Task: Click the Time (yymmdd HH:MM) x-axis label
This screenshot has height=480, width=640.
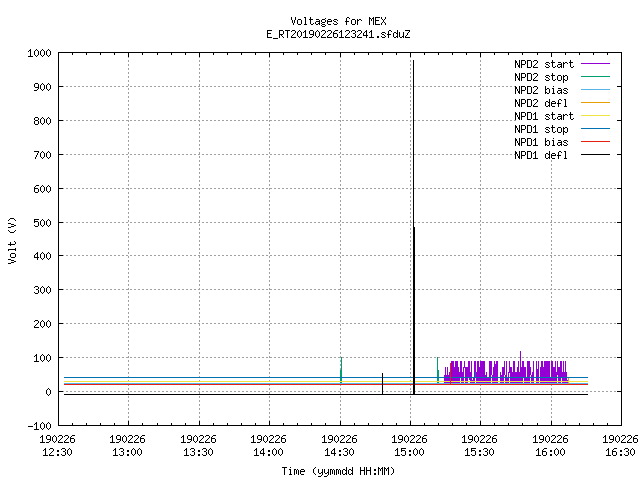Action: [x=338, y=471]
